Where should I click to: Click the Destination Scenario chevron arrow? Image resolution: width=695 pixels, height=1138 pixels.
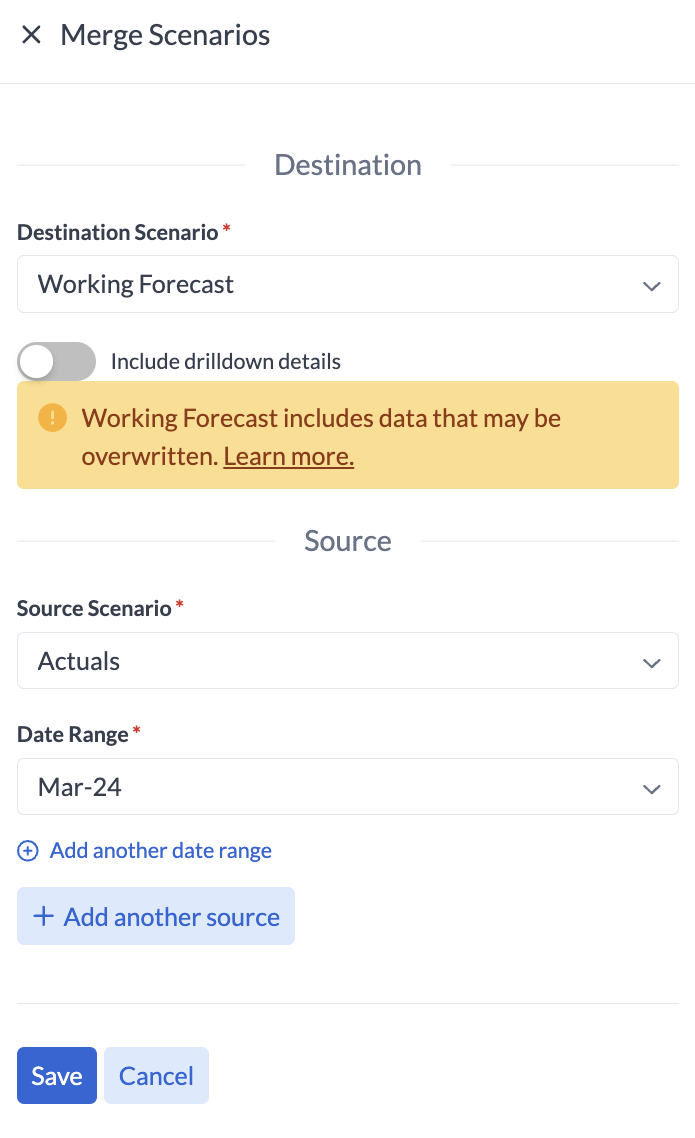coord(652,285)
